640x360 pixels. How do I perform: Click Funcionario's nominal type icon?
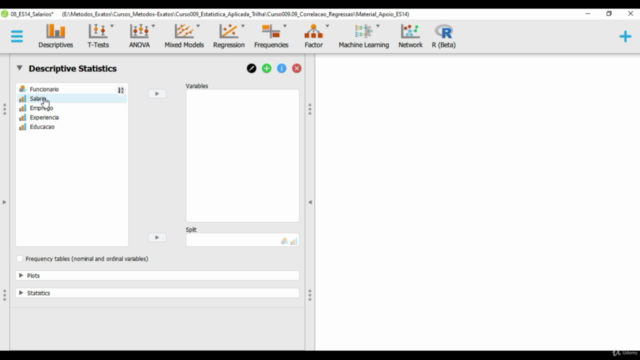point(22,89)
